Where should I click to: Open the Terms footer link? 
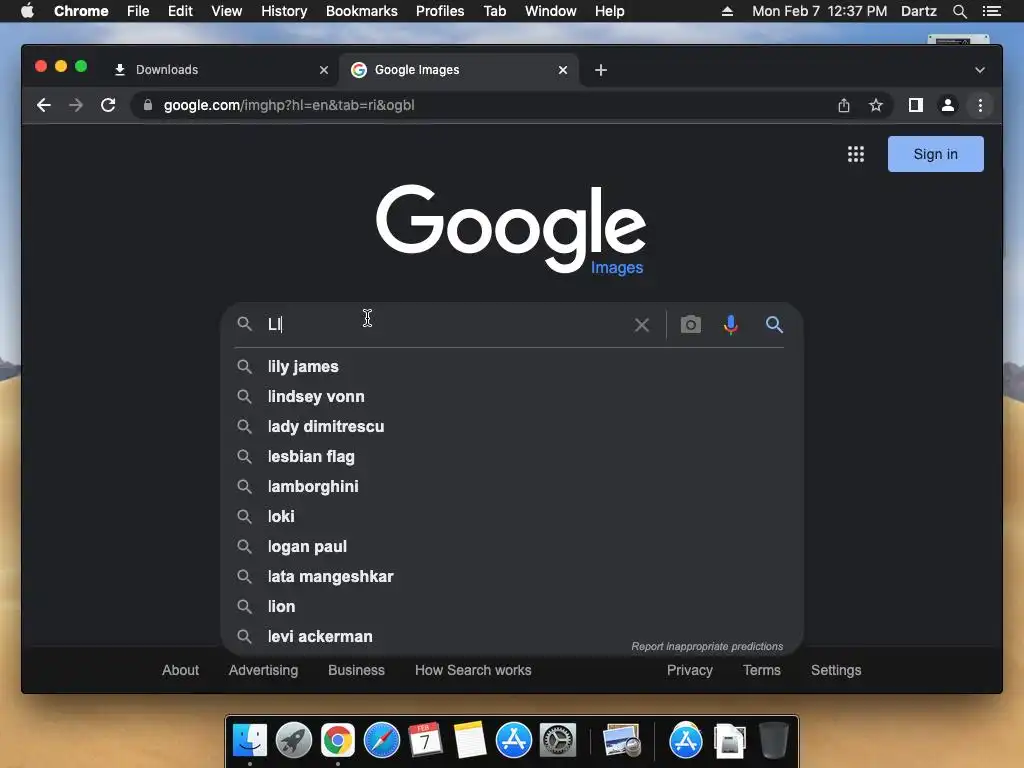point(761,670)
